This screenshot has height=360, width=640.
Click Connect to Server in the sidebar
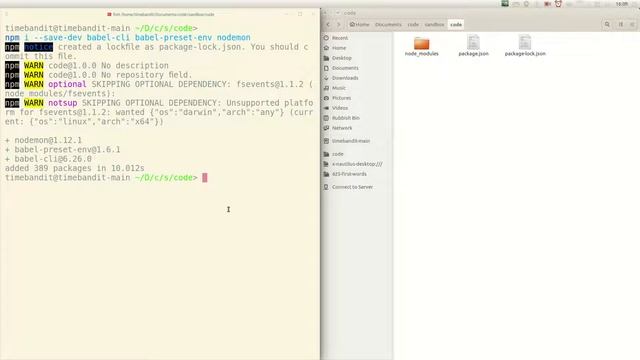tap(352, 187)
